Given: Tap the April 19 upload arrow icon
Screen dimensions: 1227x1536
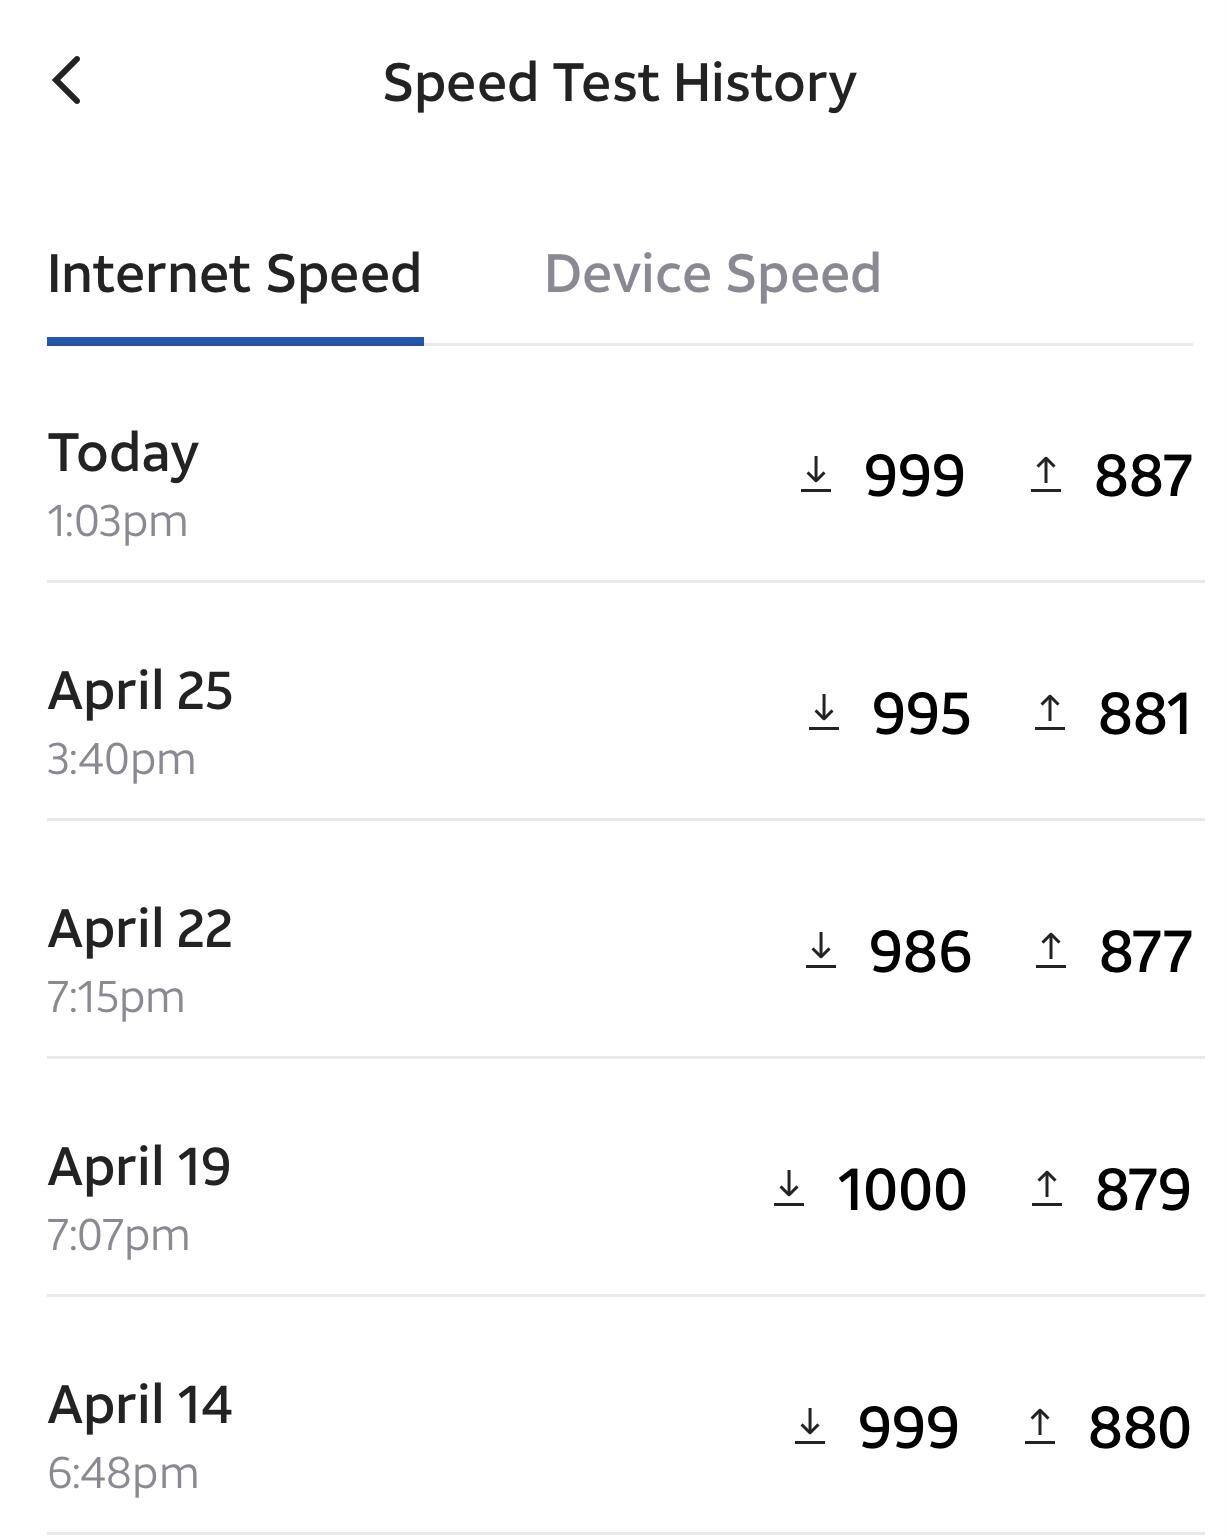Looking at the screenshot, I should (1046, 1188).
